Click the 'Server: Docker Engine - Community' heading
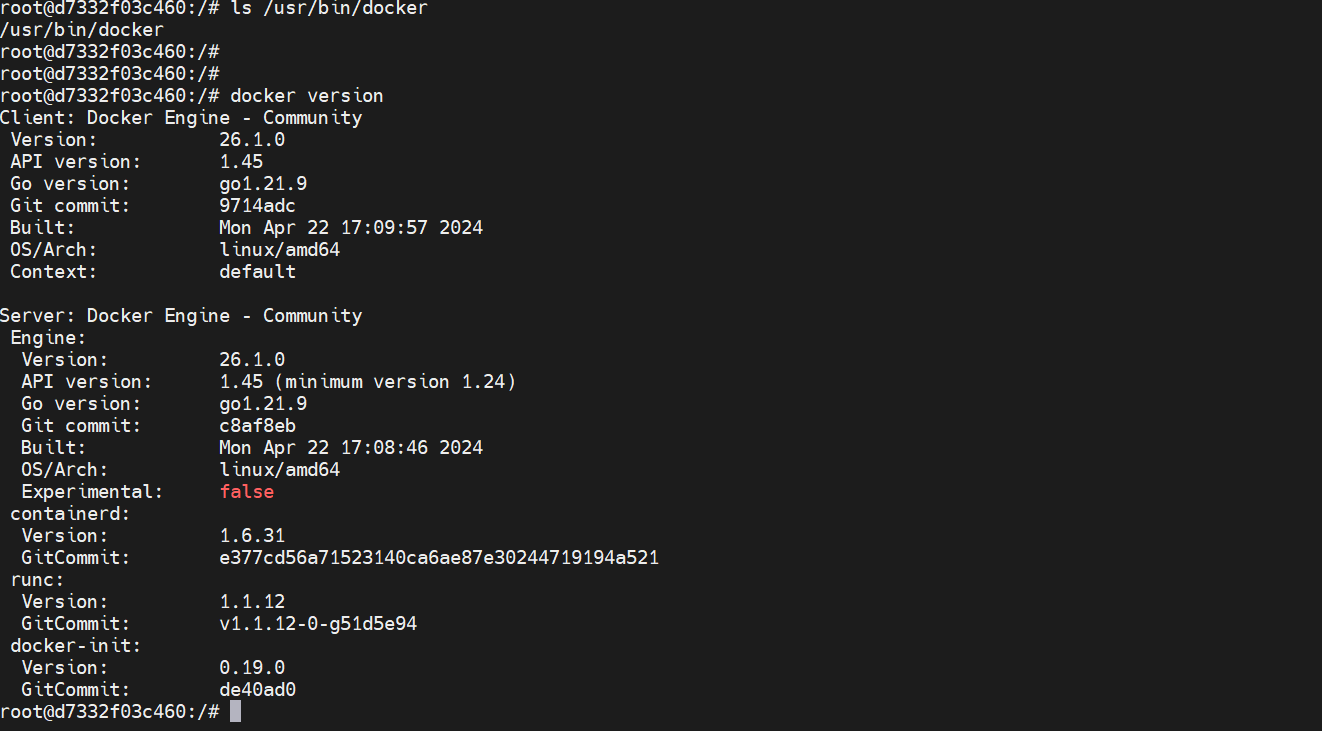1322x731 pixels. pyautogui.click(x=181, y=316)
